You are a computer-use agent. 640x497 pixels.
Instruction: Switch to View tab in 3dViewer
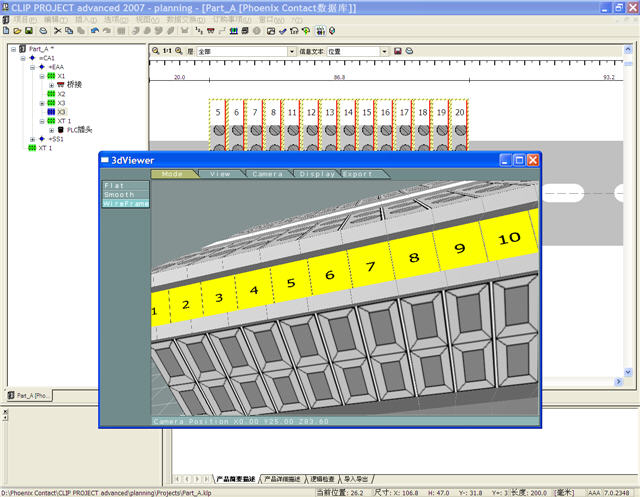[220, 174]
